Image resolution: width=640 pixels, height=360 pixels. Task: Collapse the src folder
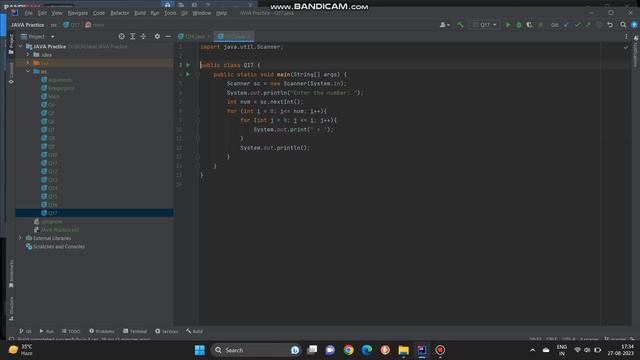click(x=28, y=71)
